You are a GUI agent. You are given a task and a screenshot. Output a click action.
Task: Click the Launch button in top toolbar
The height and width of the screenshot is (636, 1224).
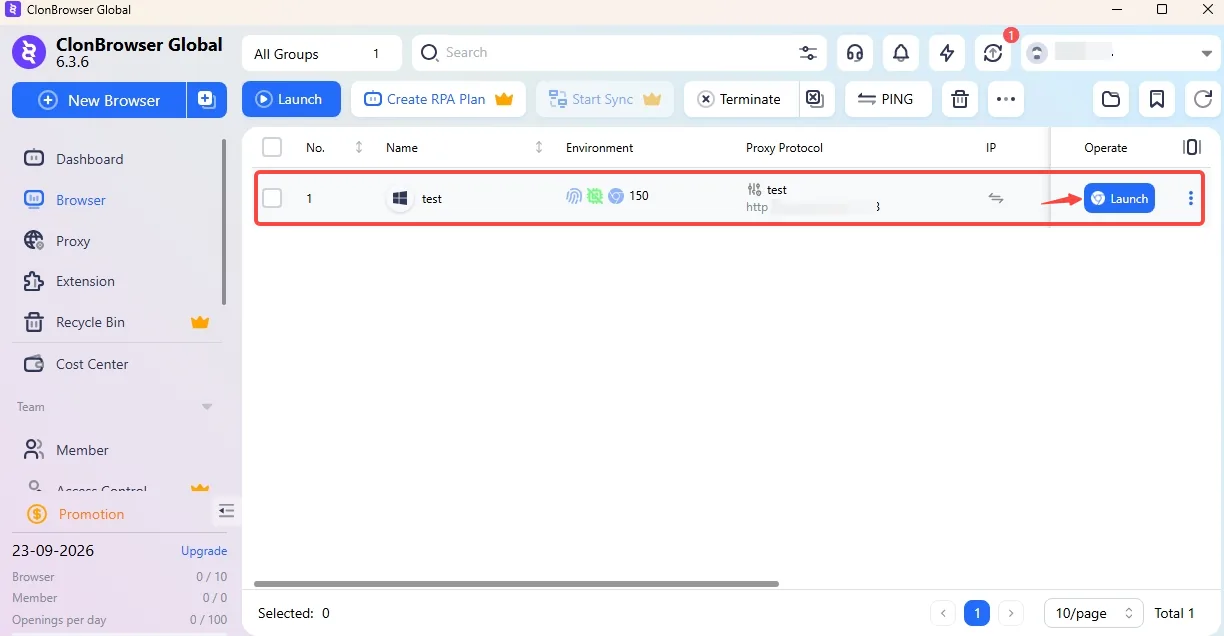pyautogui.click(x=291, y=99)
